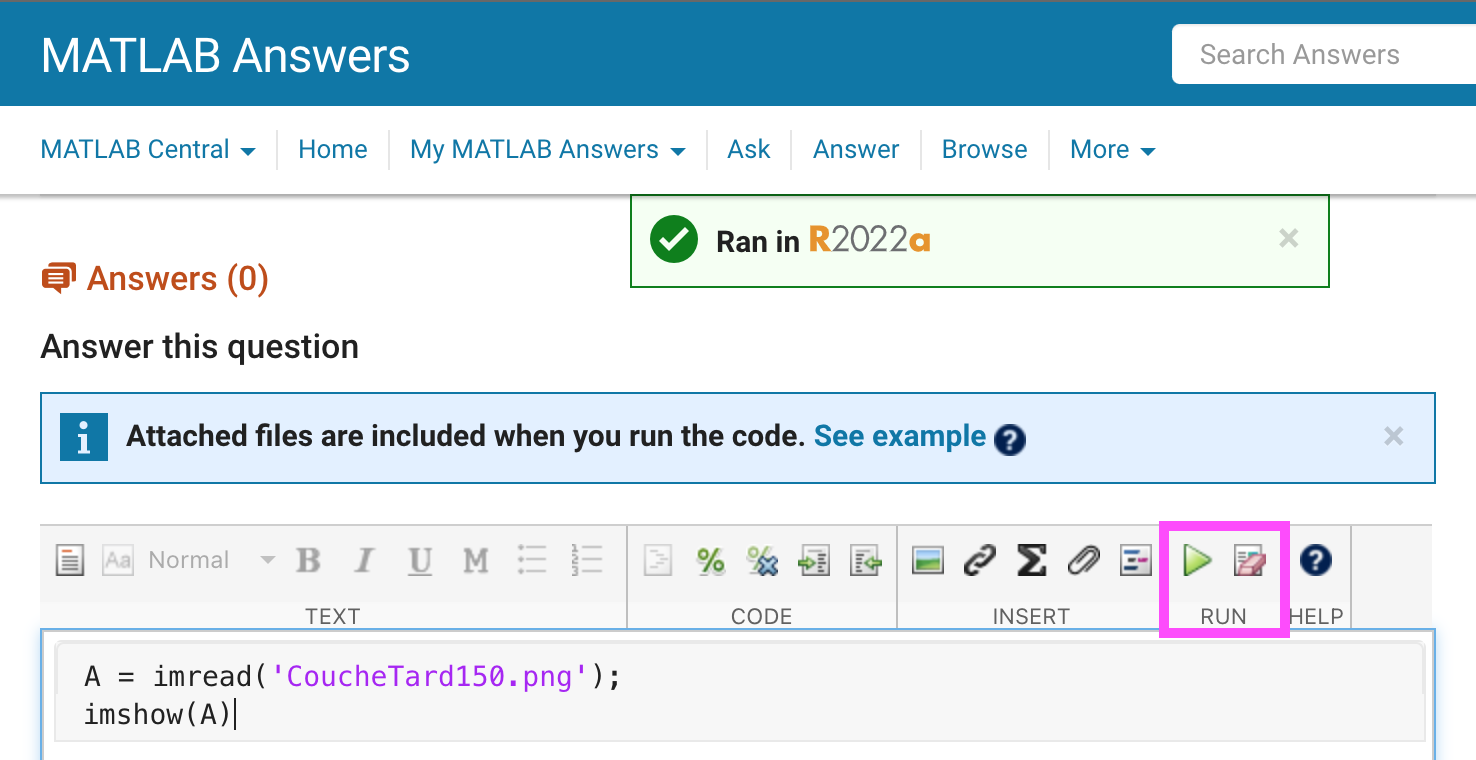1476x760 pixels.
Task: Insert an image using the picture icon
Action: [928, 560]
